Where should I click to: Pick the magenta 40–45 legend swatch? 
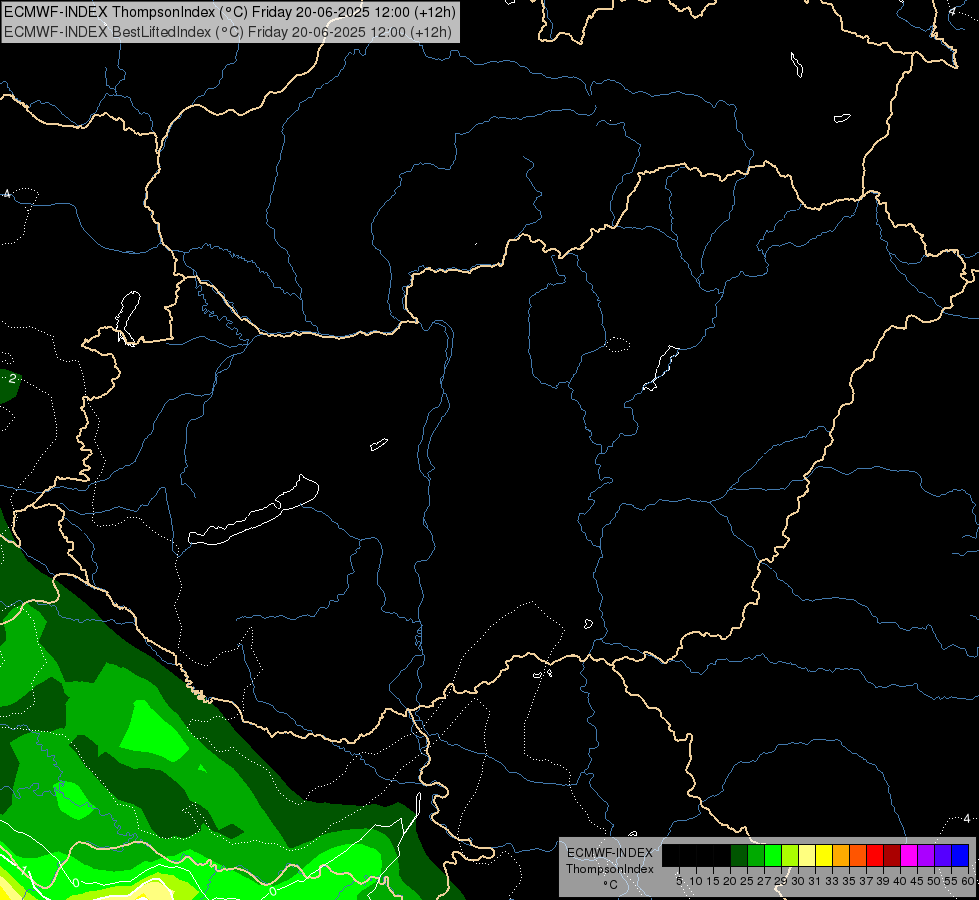pos(909,855)
